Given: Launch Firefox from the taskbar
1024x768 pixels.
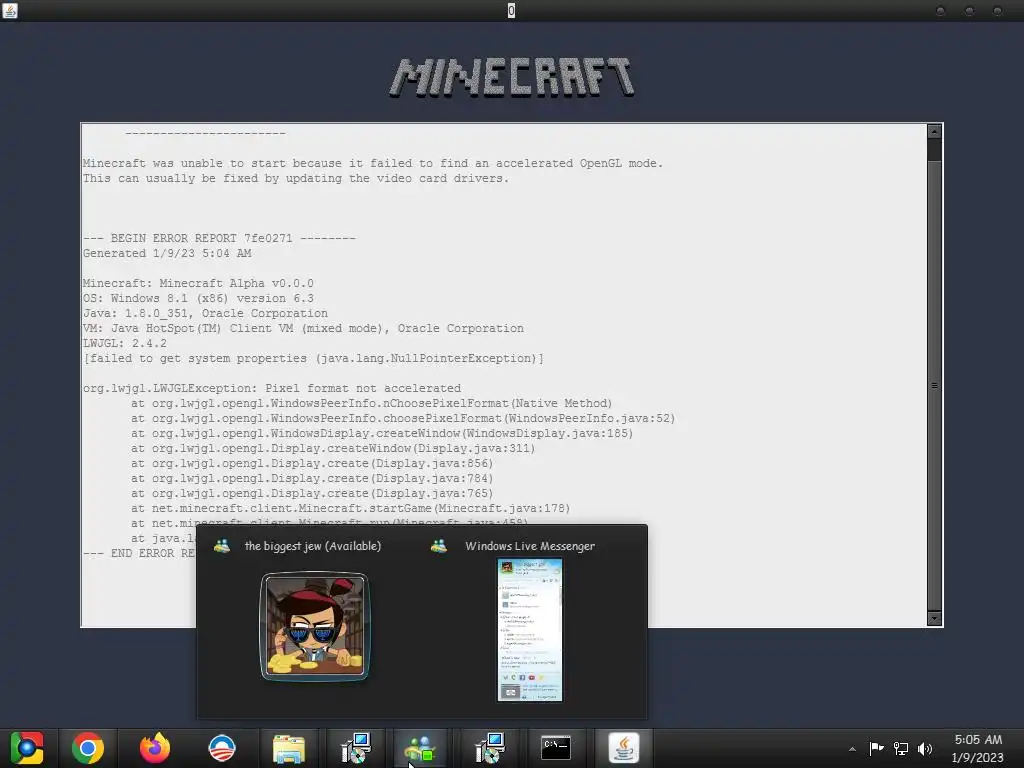Looking at the screenshot, I should pyautogui.click(x=155, y=748).
